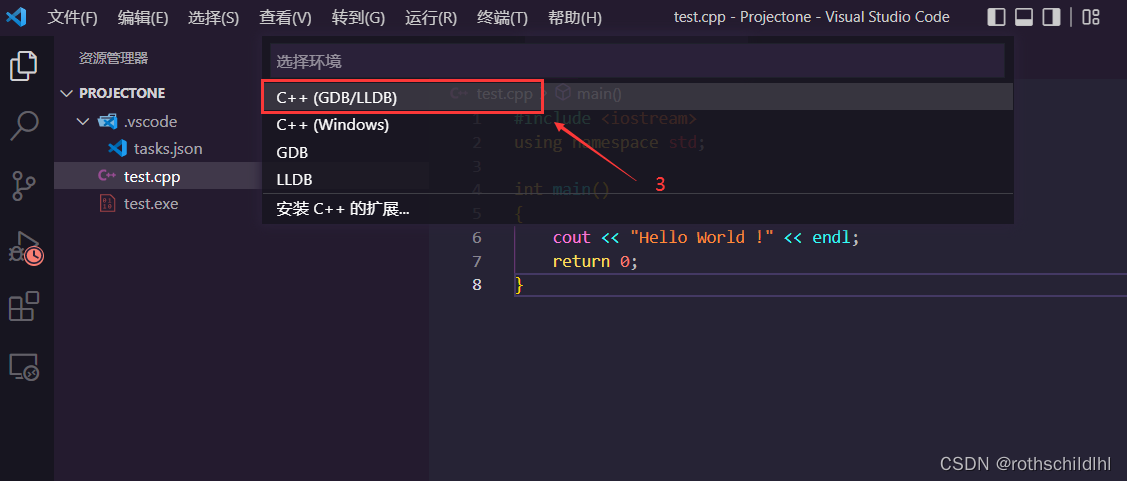Select 安装 C++ 的扩展... option

(638, 209)
